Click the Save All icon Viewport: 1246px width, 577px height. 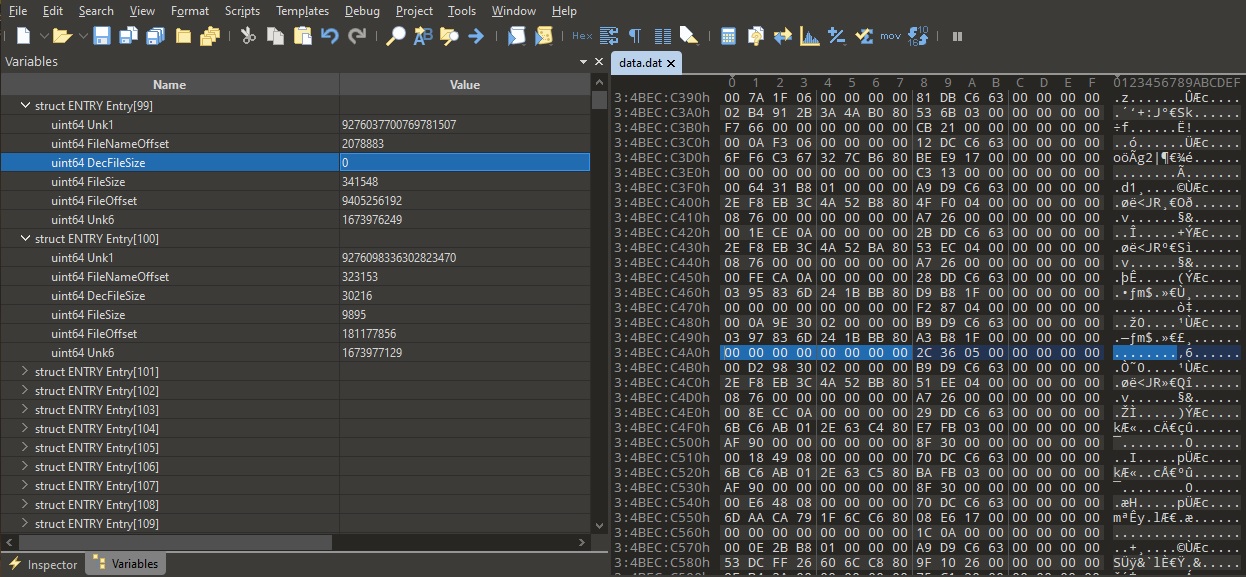click(155, 36)
